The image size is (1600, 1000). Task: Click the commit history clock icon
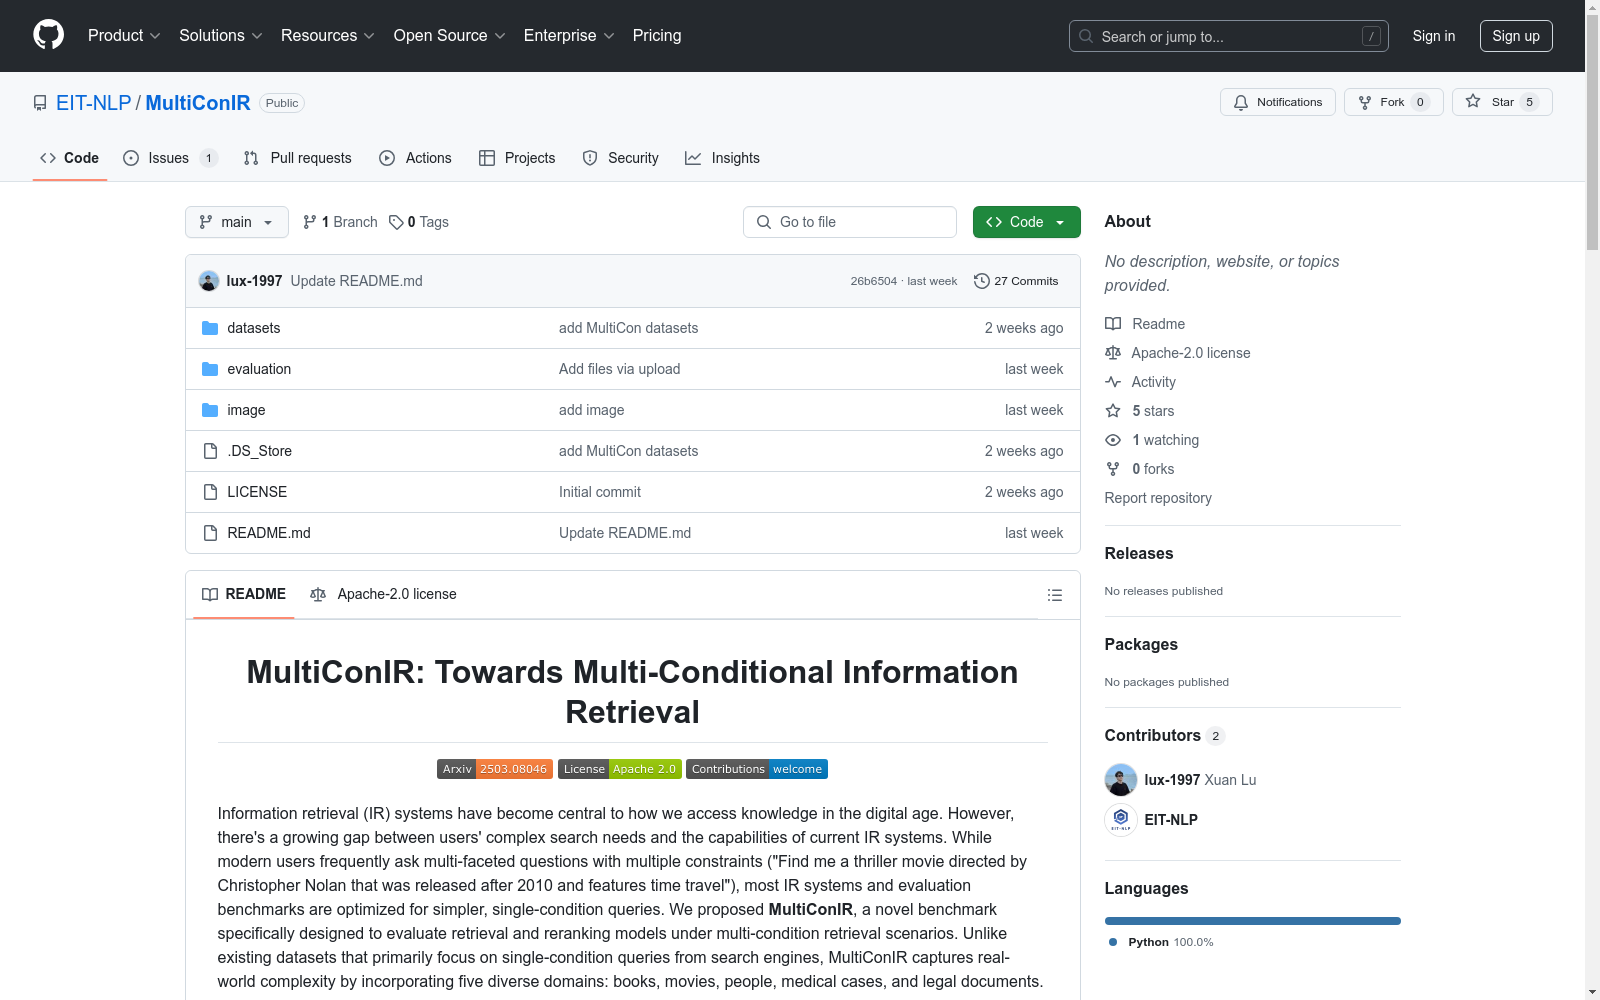(x=982, y=281)
